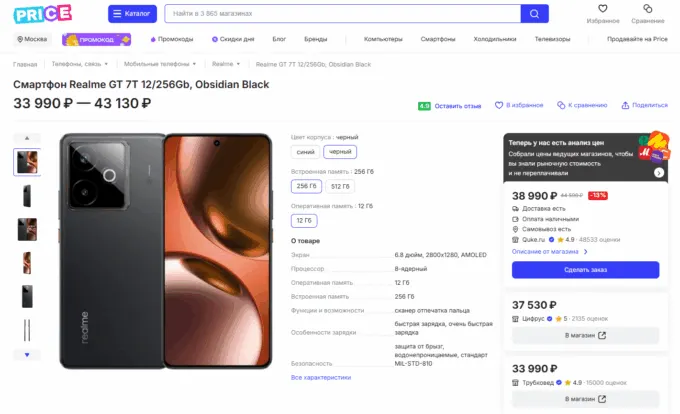Click the search input field

coord(343,14)
